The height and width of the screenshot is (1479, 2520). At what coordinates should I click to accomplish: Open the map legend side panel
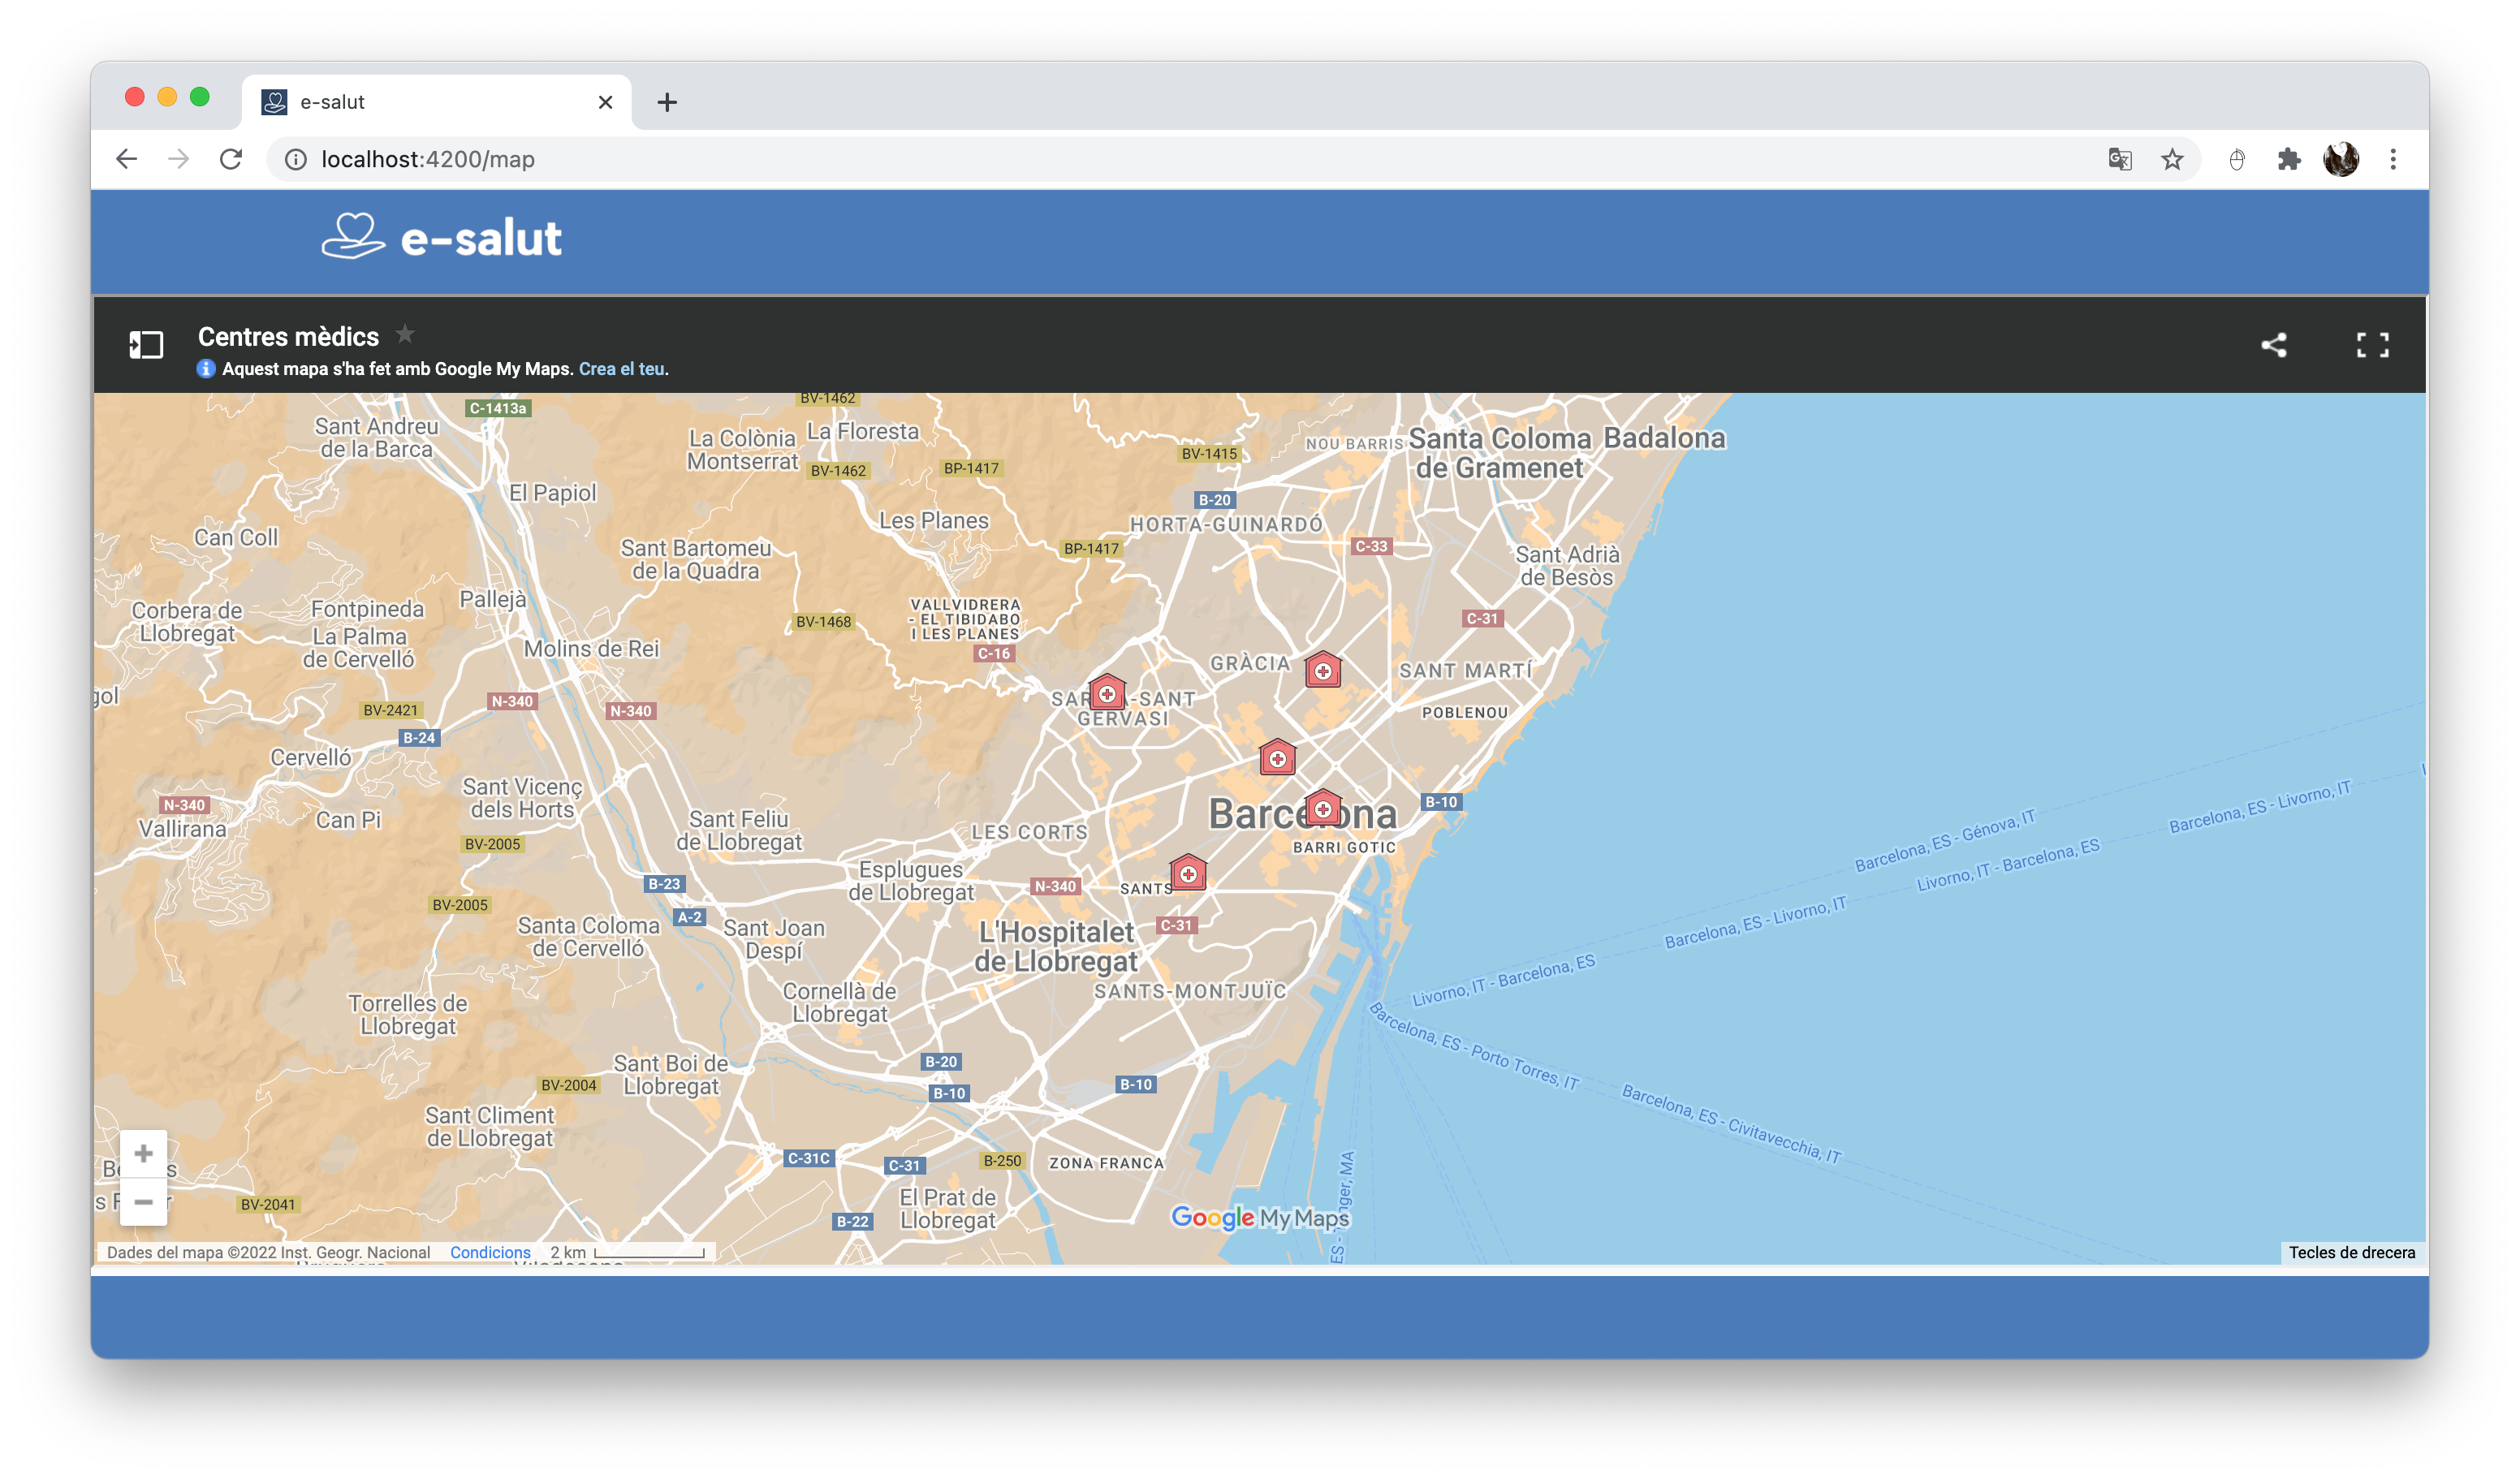146,345
